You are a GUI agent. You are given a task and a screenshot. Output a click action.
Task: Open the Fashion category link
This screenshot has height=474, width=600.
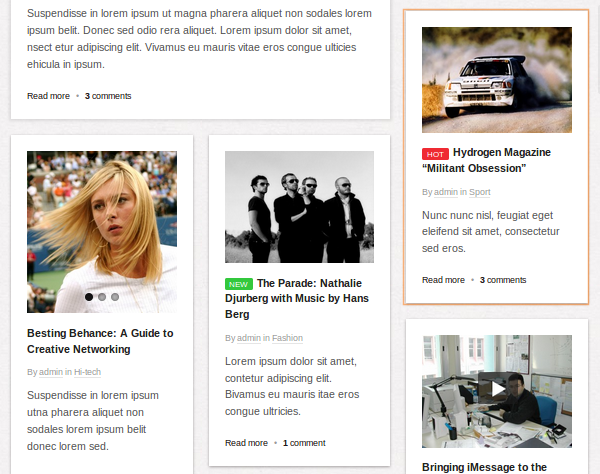[x=287, y=338]
